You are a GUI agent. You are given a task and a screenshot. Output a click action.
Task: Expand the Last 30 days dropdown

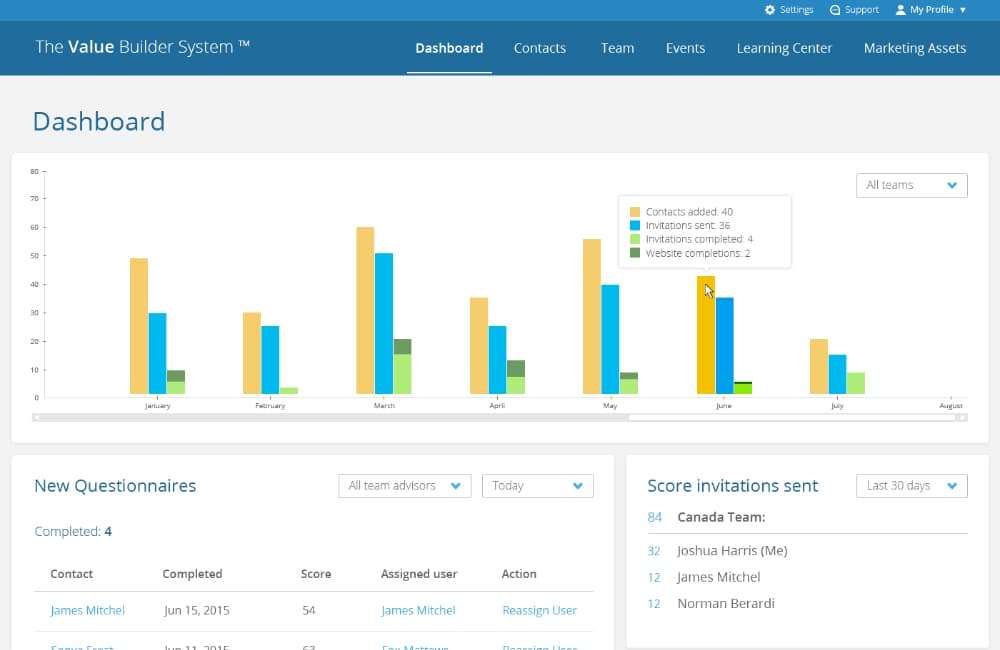pos(911,485)
